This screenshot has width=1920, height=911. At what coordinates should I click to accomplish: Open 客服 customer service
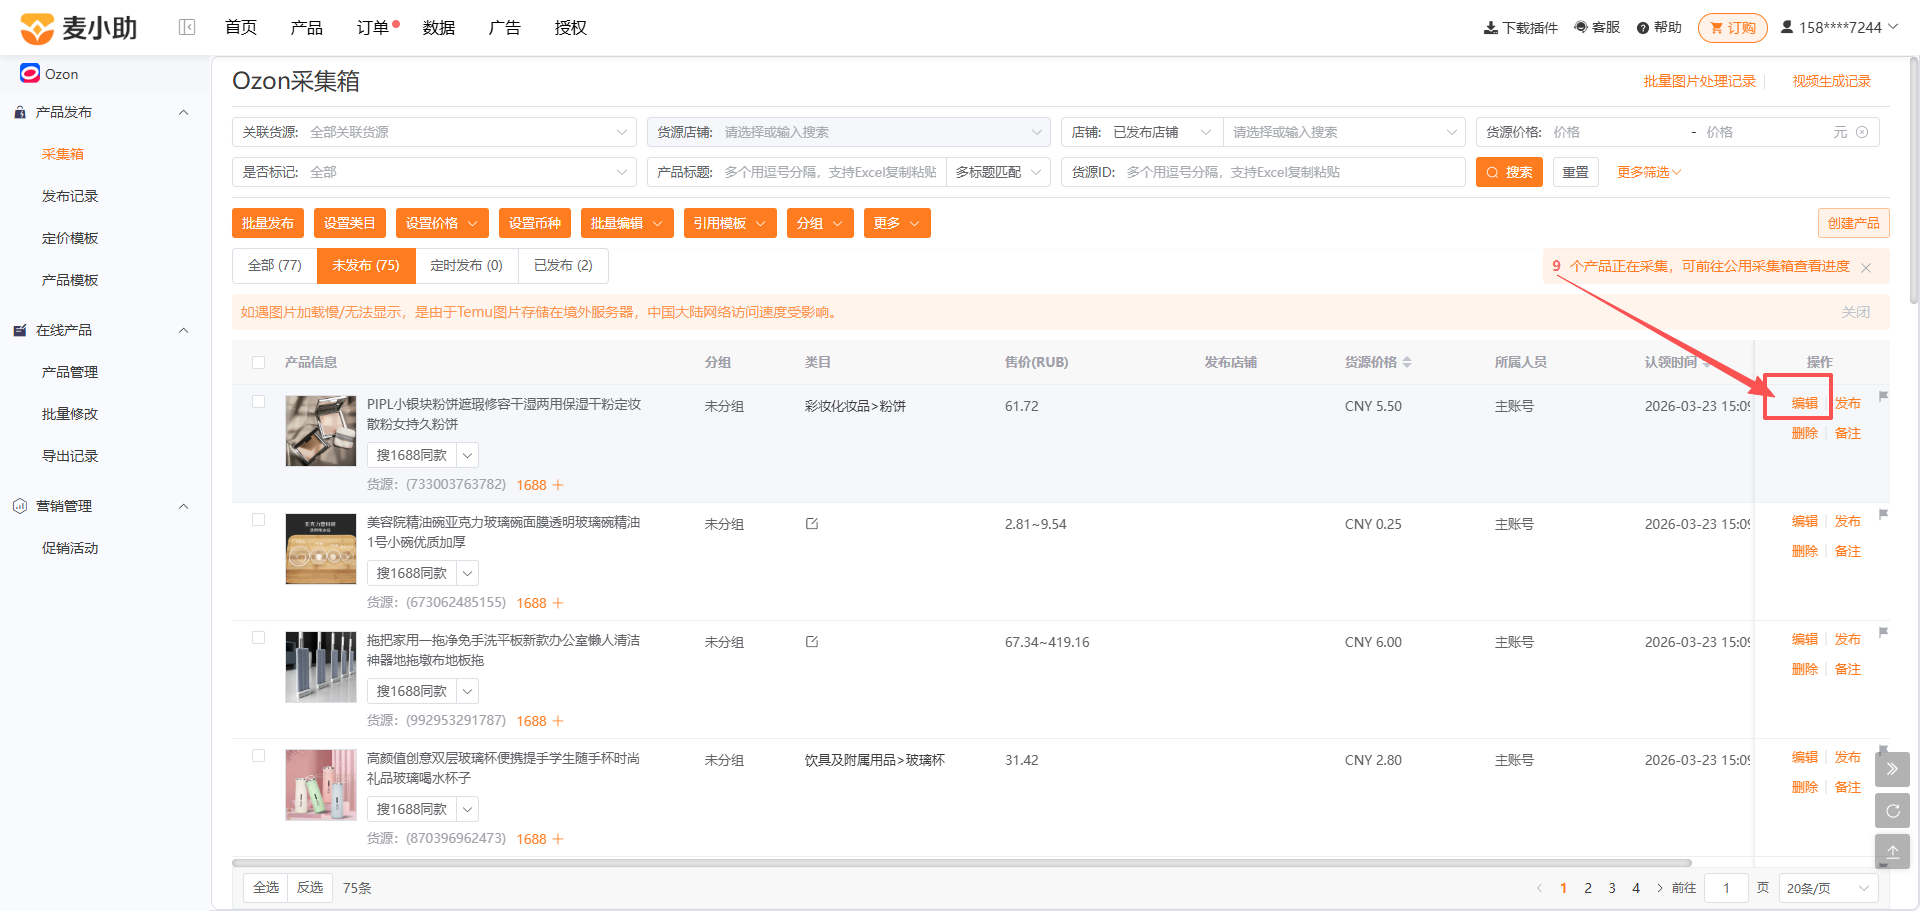[x=1596, y=27]
